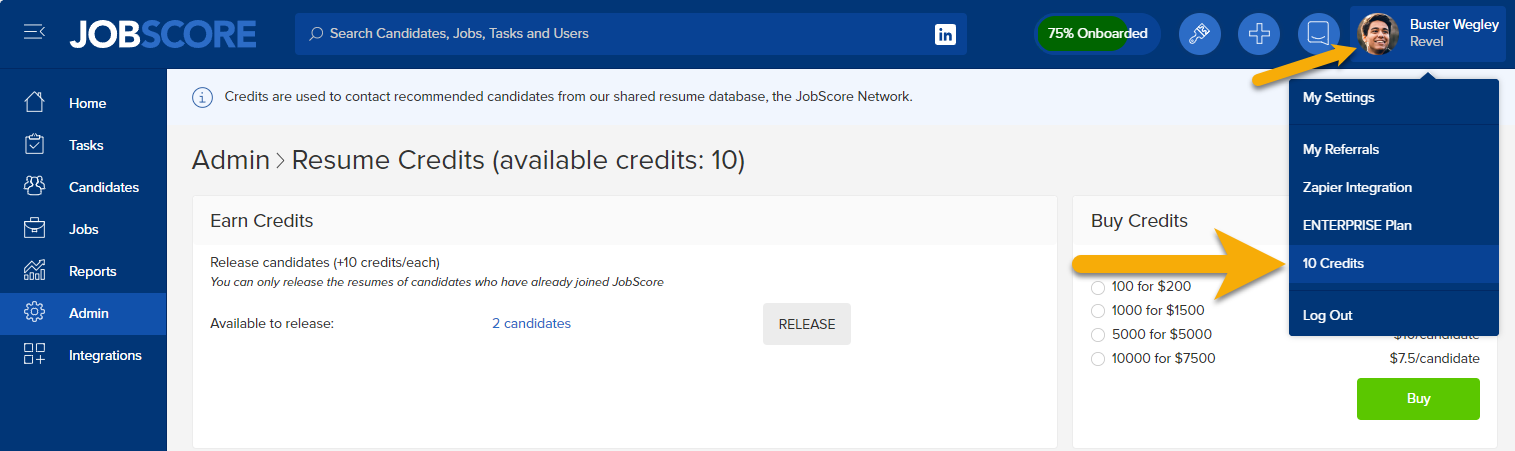Click the 75% Onboarded progress pill
The image size is (1515, 451).
1097,34
